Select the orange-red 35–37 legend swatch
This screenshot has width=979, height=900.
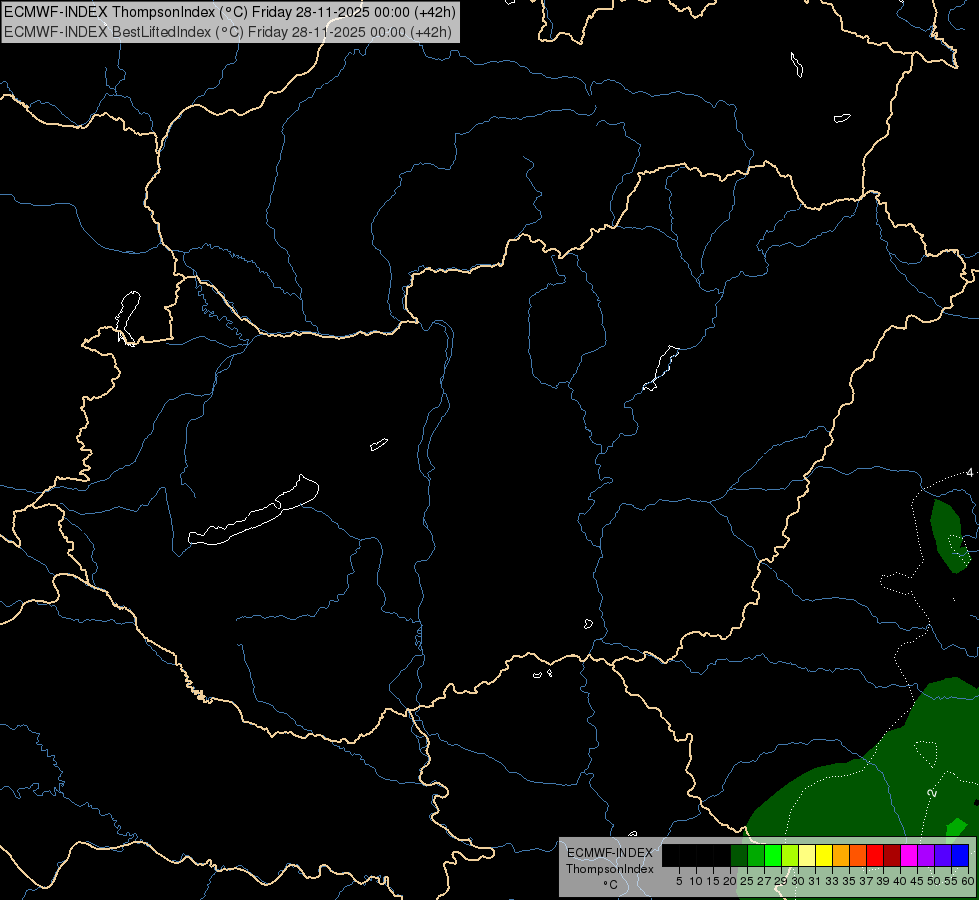tap(858, 856)
